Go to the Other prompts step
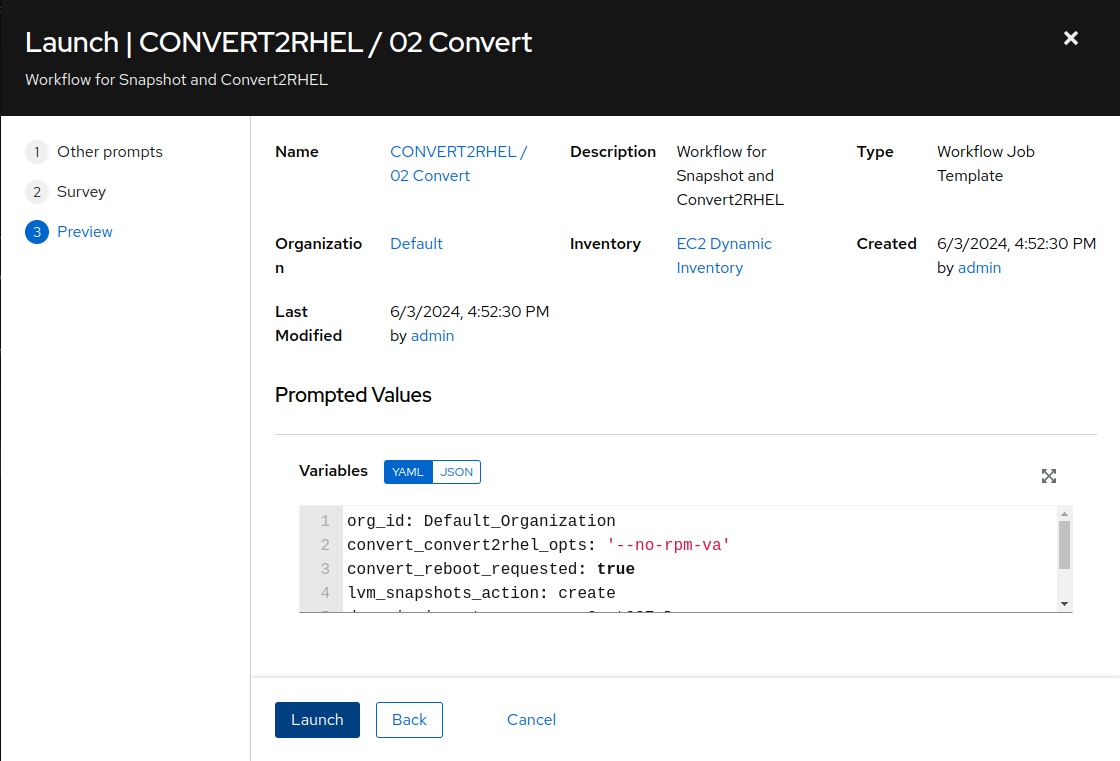The image size is (1120, 761). coord(110,151)
